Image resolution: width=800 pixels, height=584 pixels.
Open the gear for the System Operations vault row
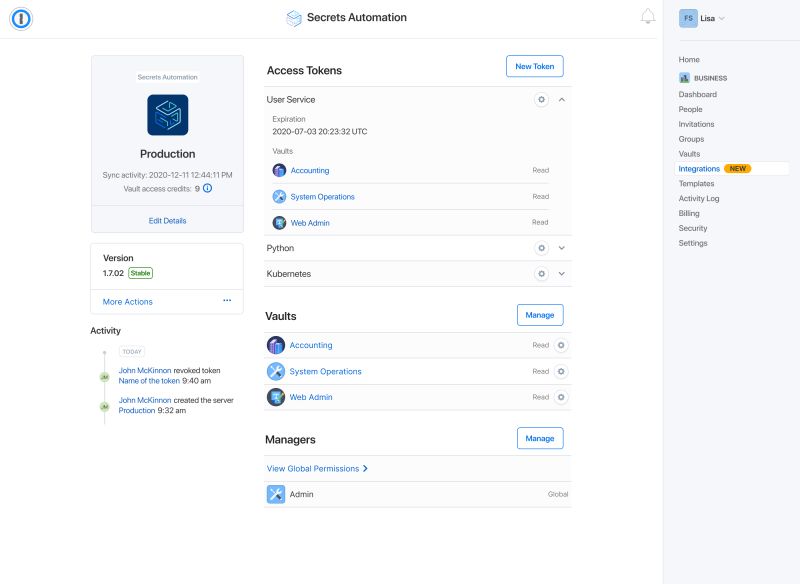pos(561,371)
